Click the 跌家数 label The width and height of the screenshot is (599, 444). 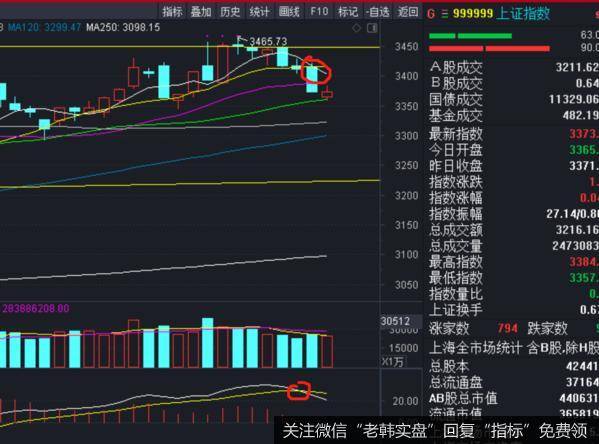(x=547, y=328)
